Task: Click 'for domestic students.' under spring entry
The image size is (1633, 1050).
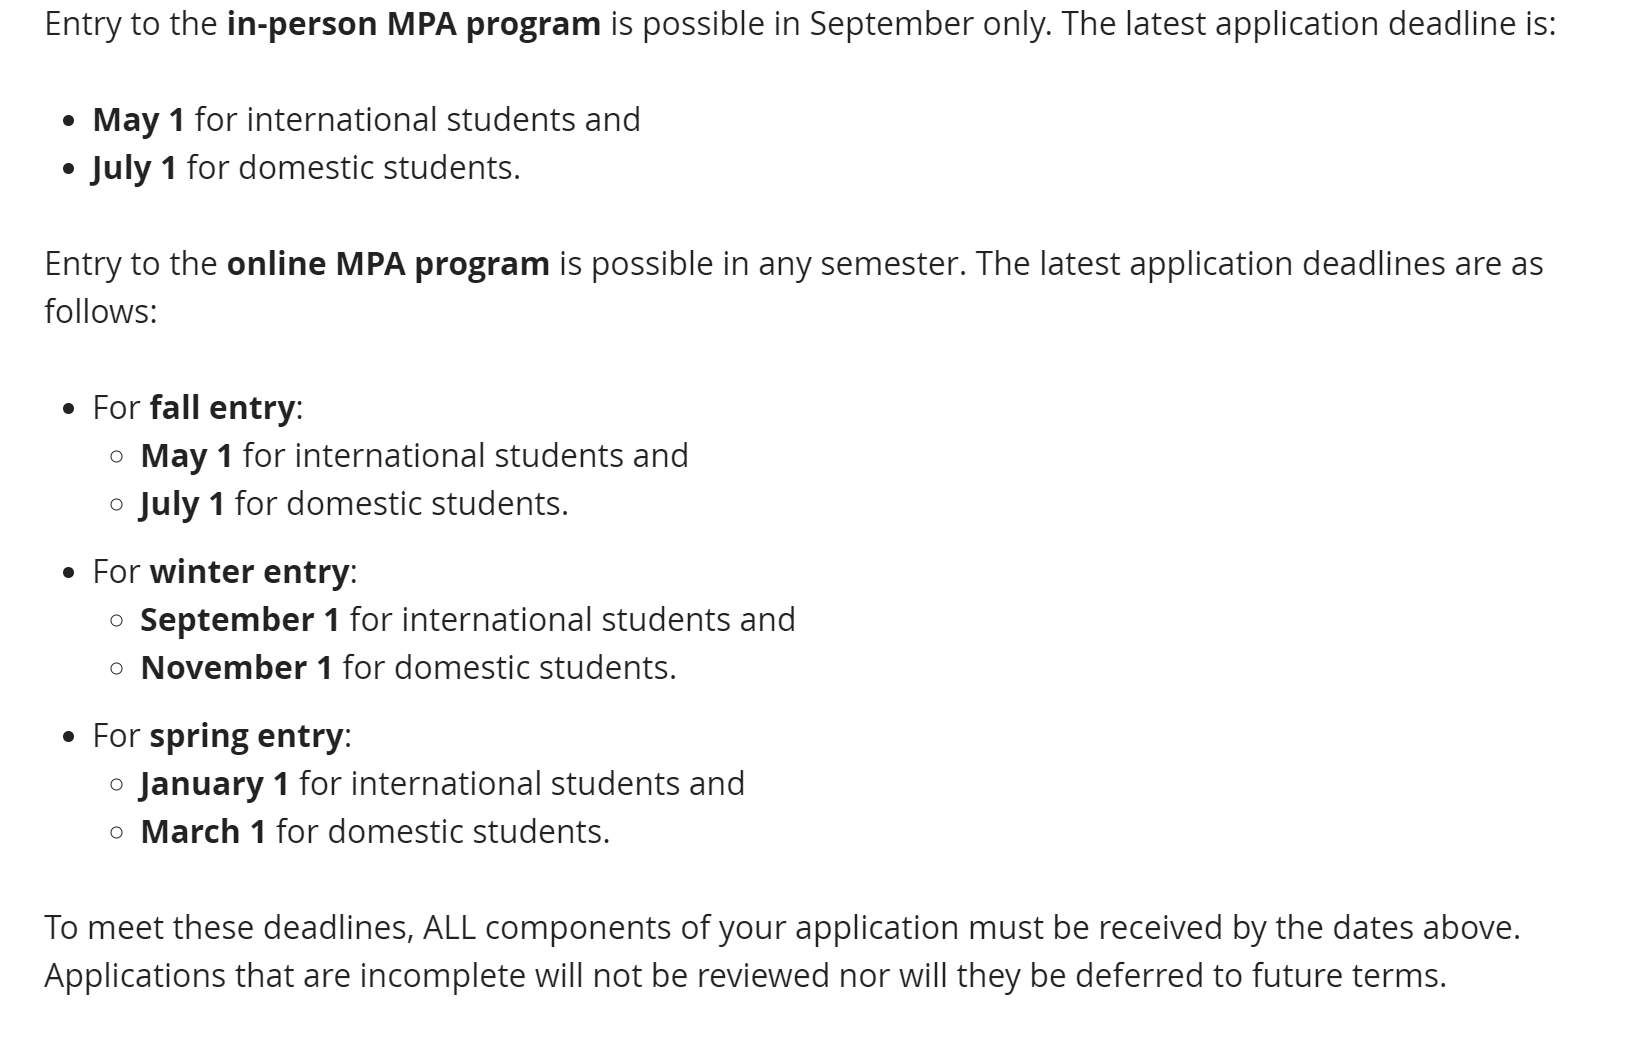Action: point(442,831)
